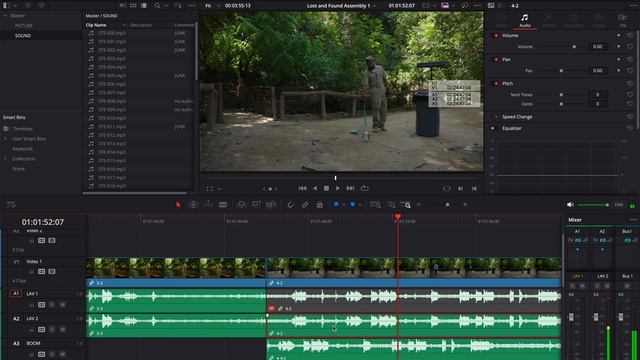This screenshot has width=640, height=360.
Task: Open Timeline View Options icon
Action: tap(11, 204)
